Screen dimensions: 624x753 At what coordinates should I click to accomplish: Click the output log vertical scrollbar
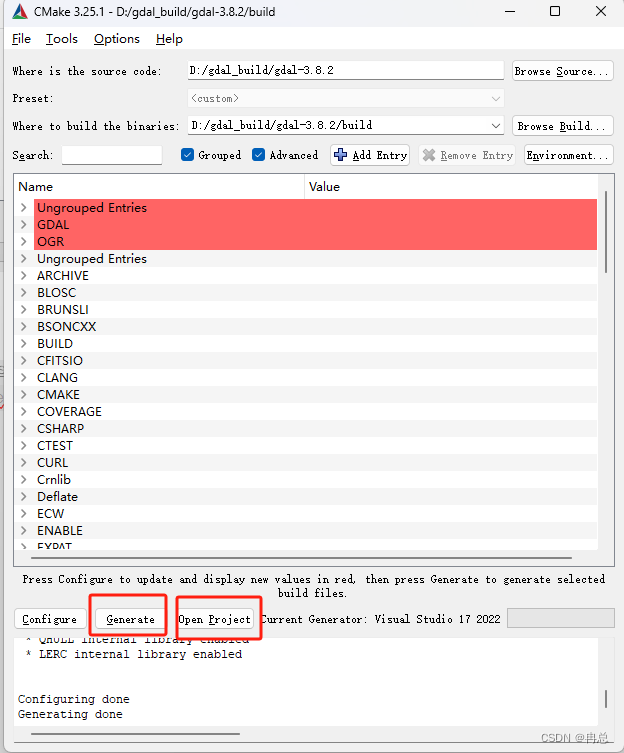point(606,699)
